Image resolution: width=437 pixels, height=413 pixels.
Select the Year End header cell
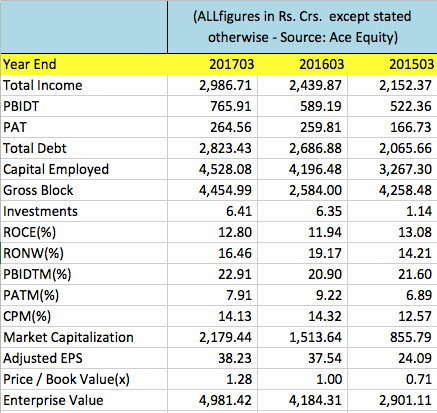tap(84, 64)
